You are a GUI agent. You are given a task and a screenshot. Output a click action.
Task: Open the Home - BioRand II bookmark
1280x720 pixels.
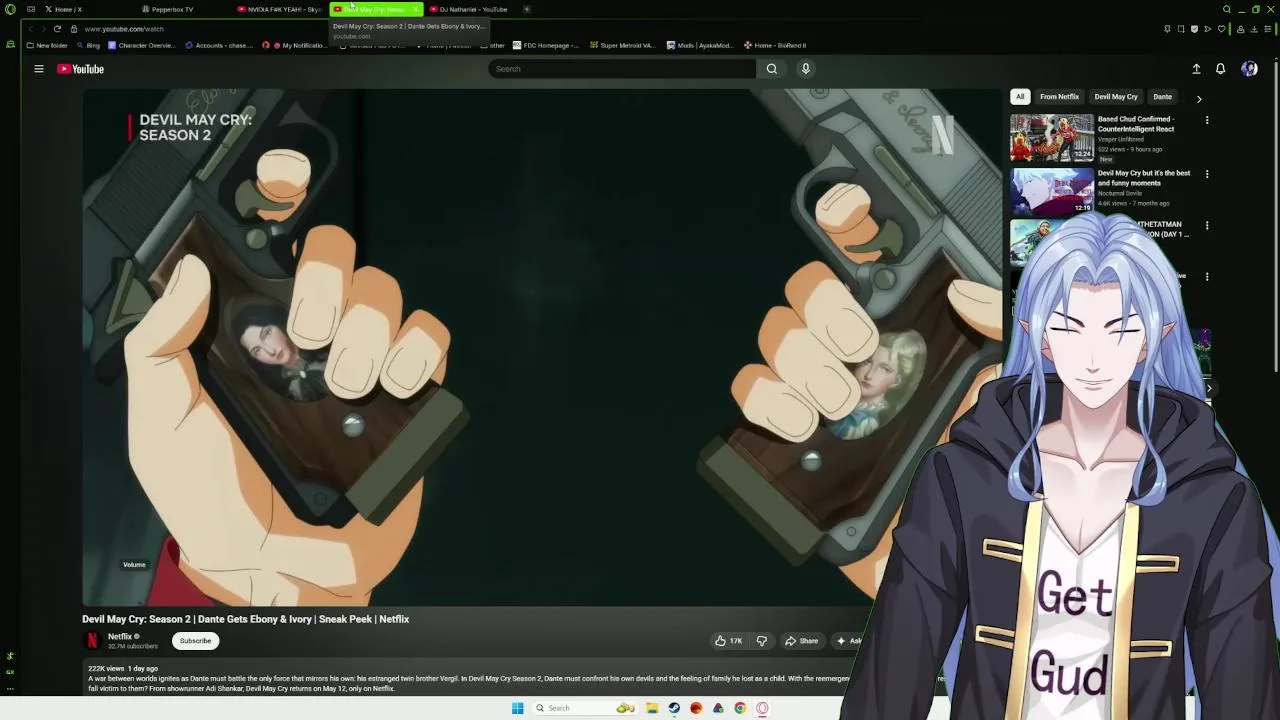click(775, 45)
